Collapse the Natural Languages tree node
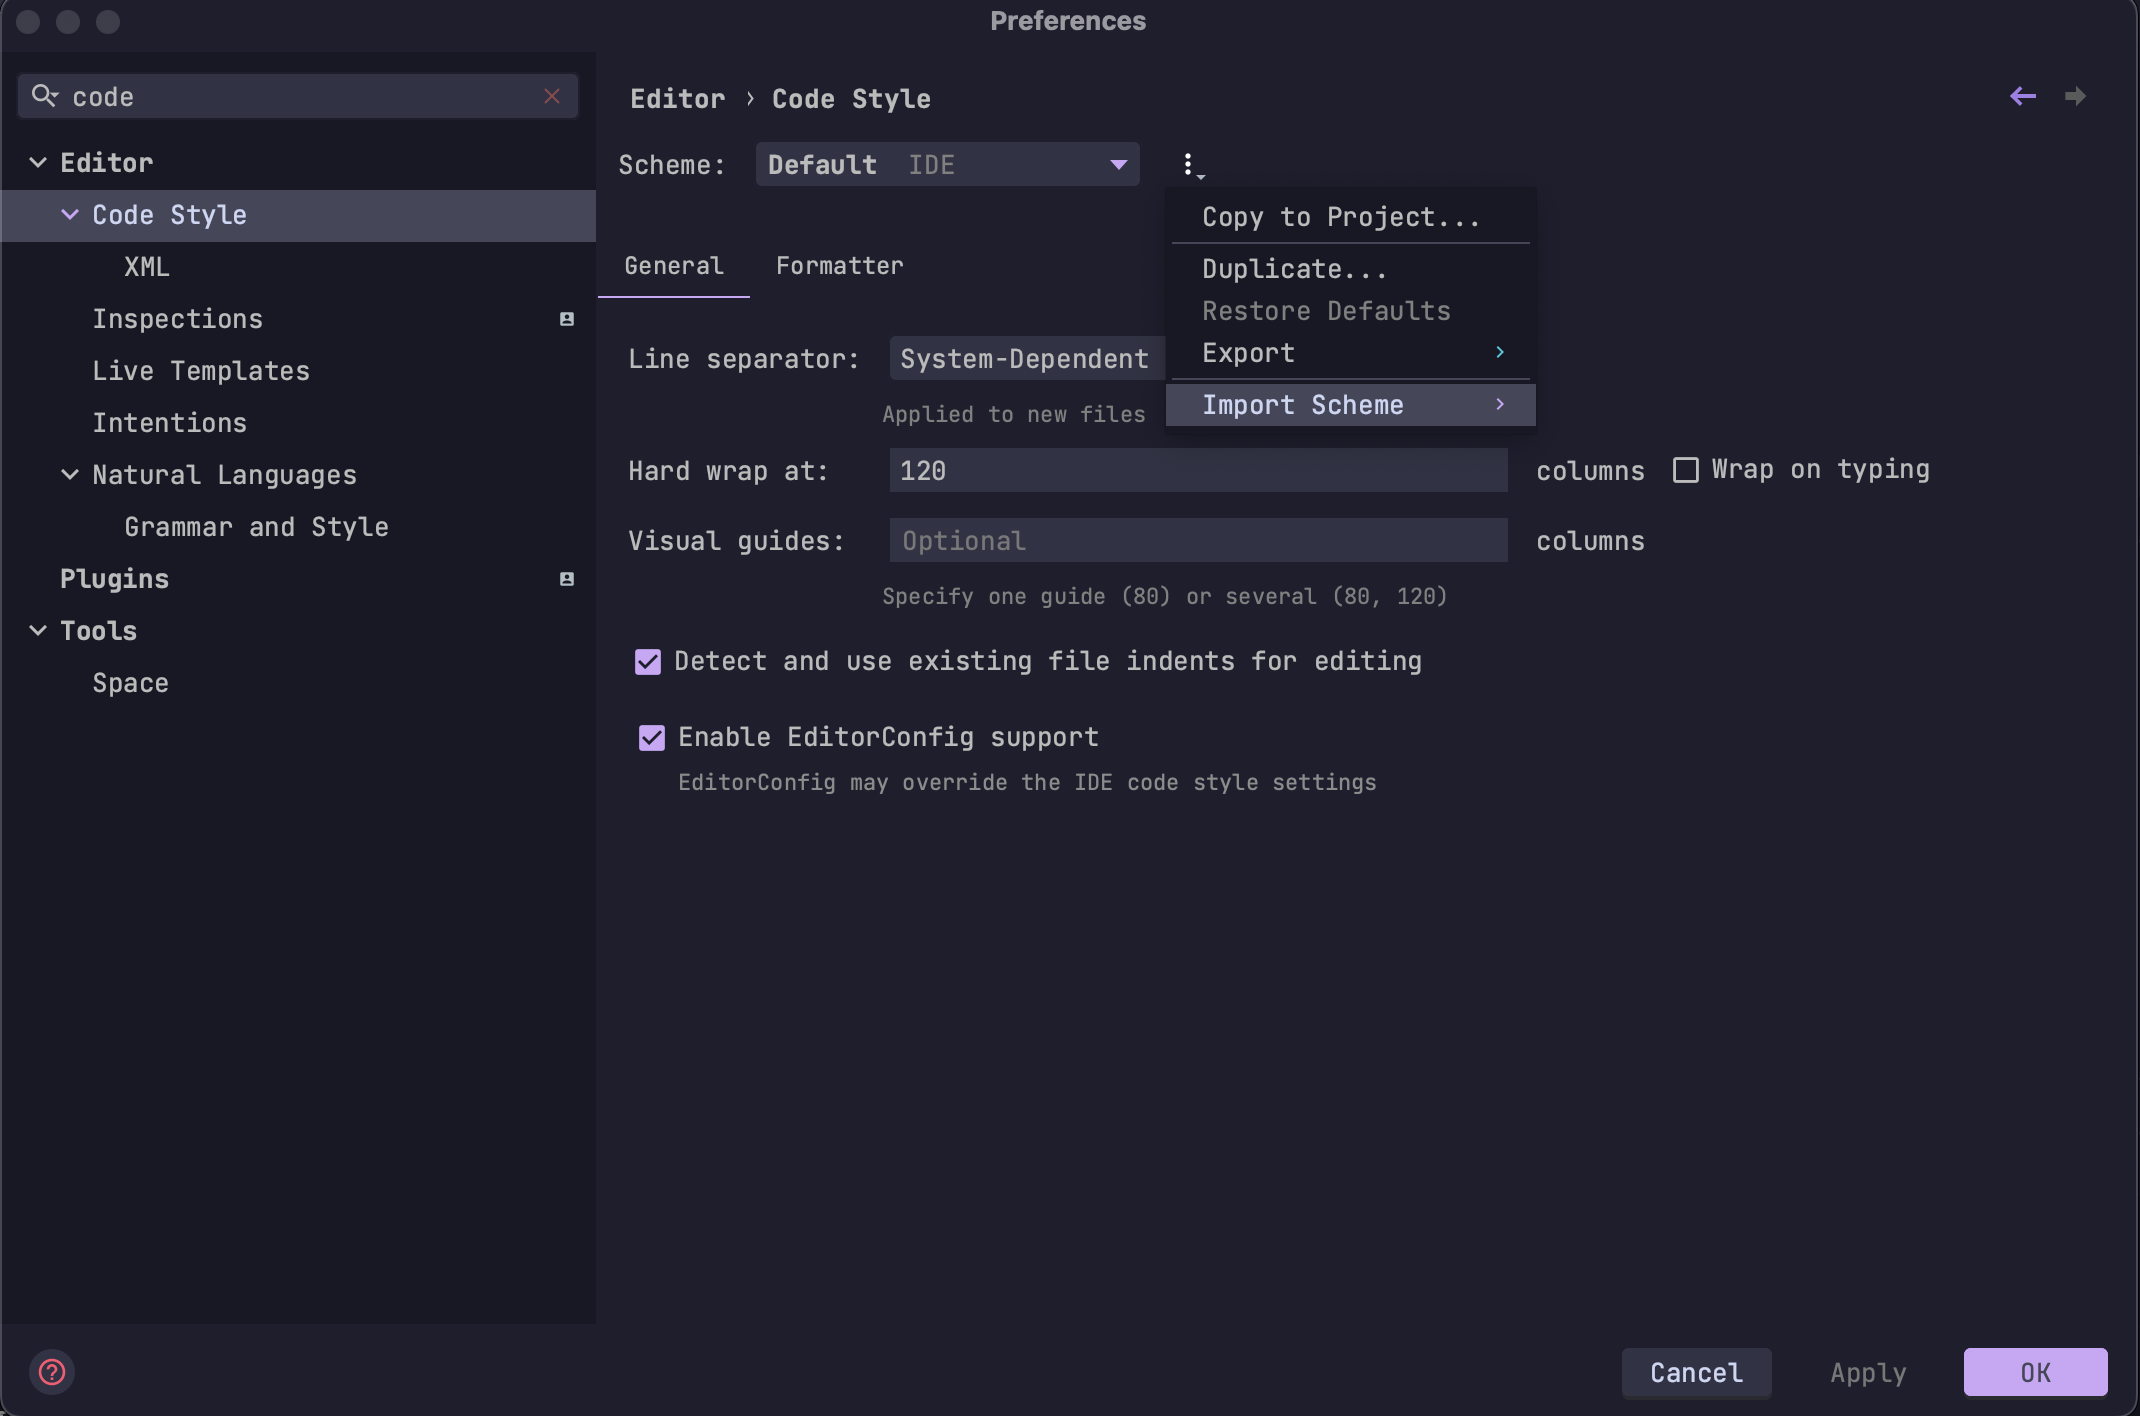 70,475
